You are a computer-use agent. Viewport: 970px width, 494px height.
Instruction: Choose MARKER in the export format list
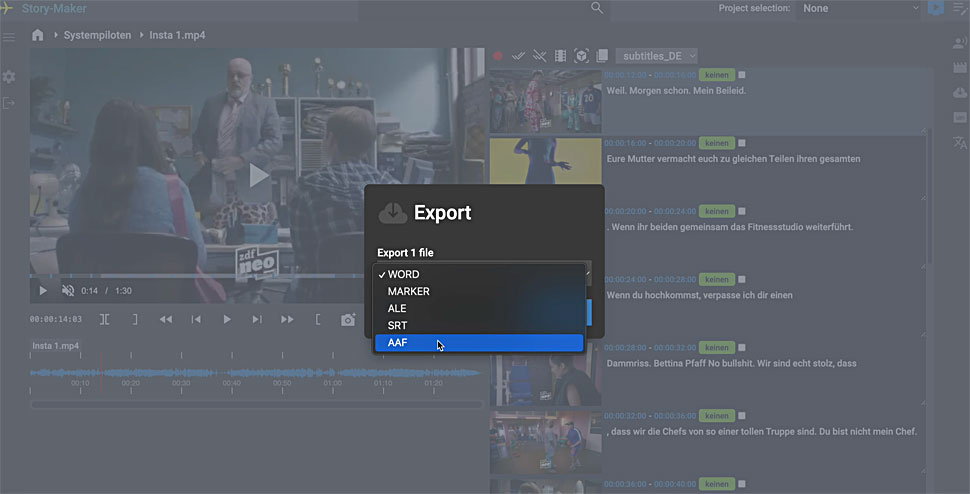click(479, 291)
